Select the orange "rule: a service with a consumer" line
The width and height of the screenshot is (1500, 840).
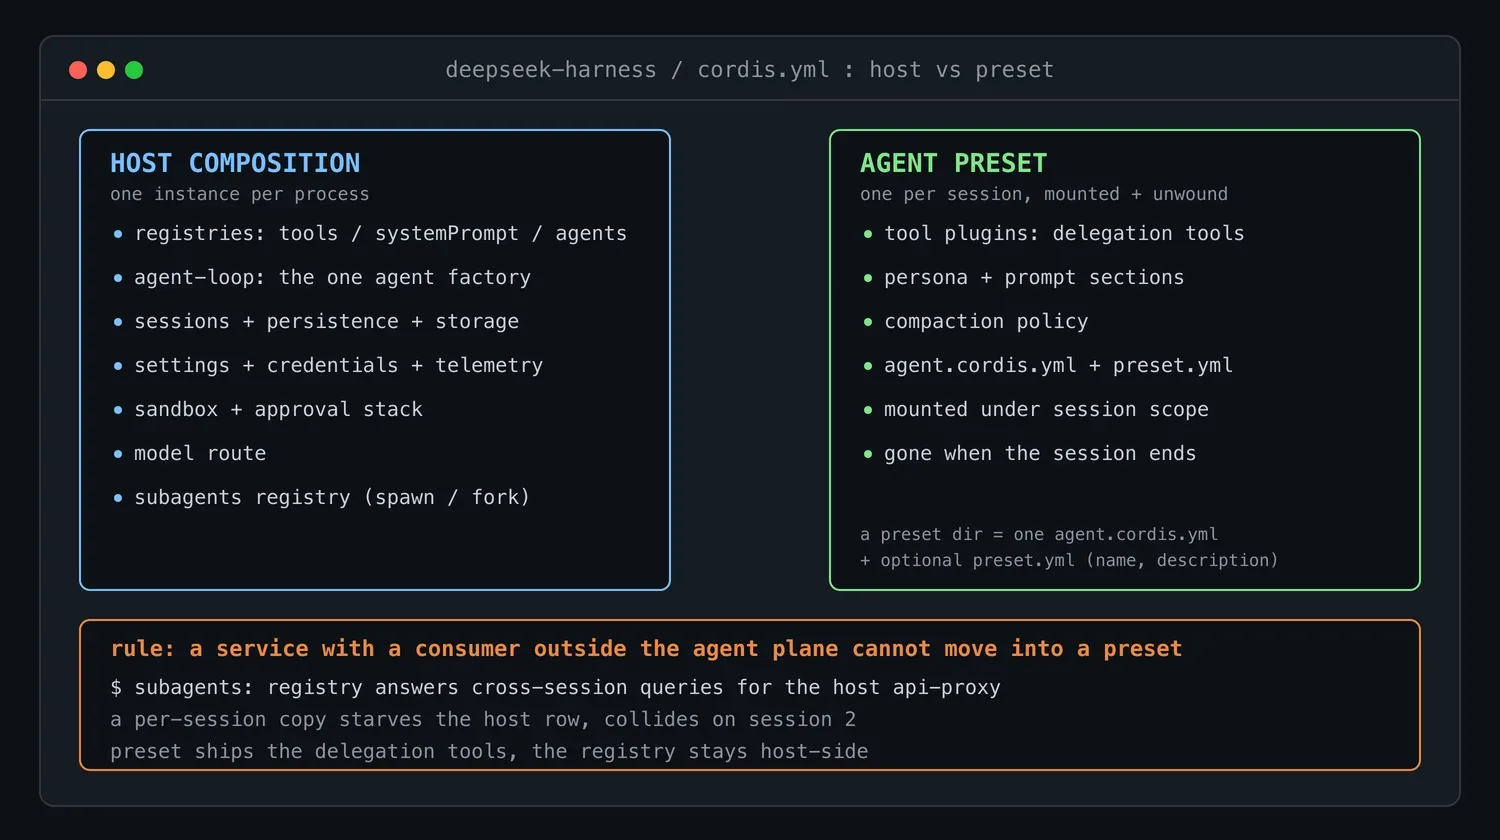click(646, 649)
